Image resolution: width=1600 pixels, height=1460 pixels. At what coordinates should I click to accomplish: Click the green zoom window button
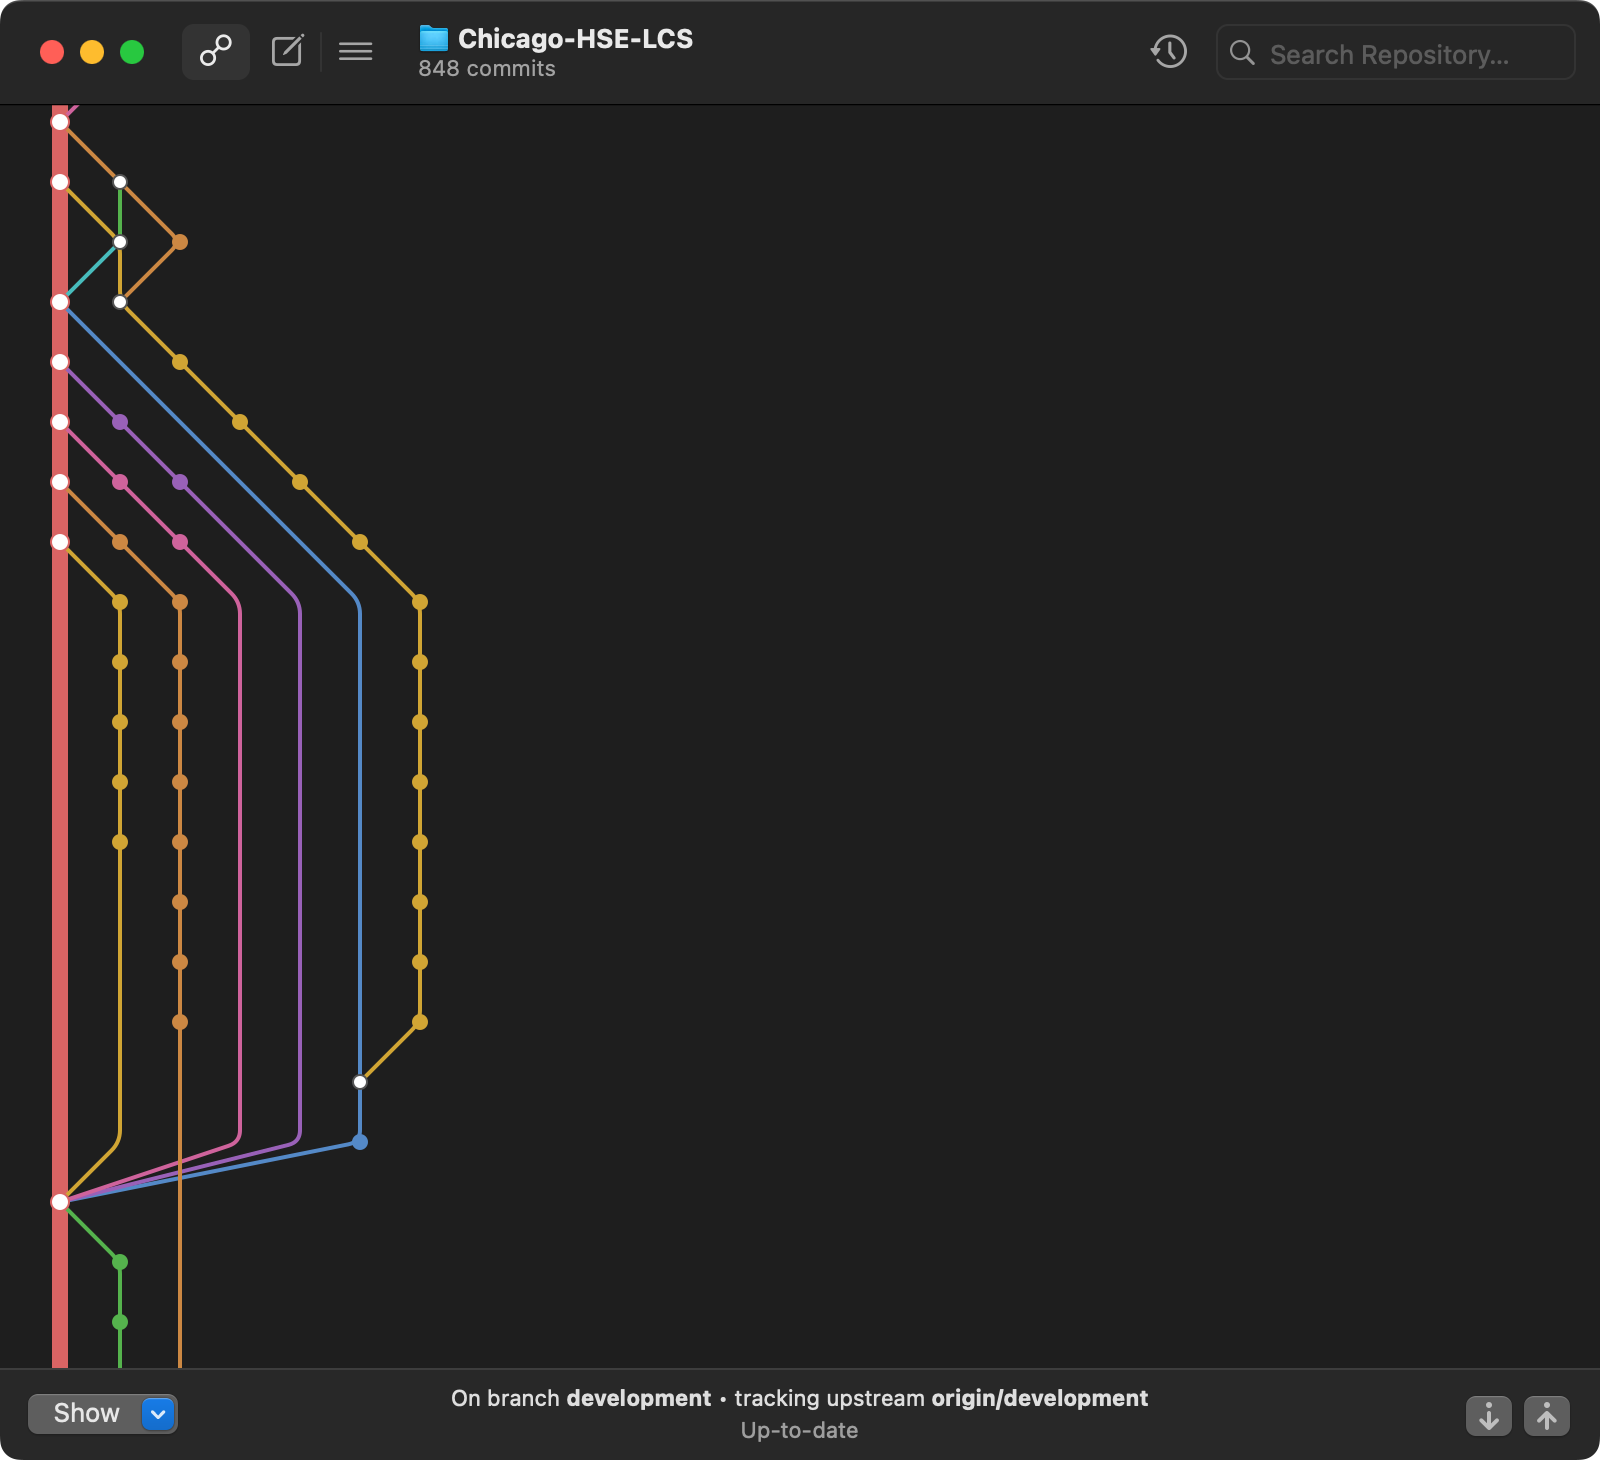coord(132,52)
